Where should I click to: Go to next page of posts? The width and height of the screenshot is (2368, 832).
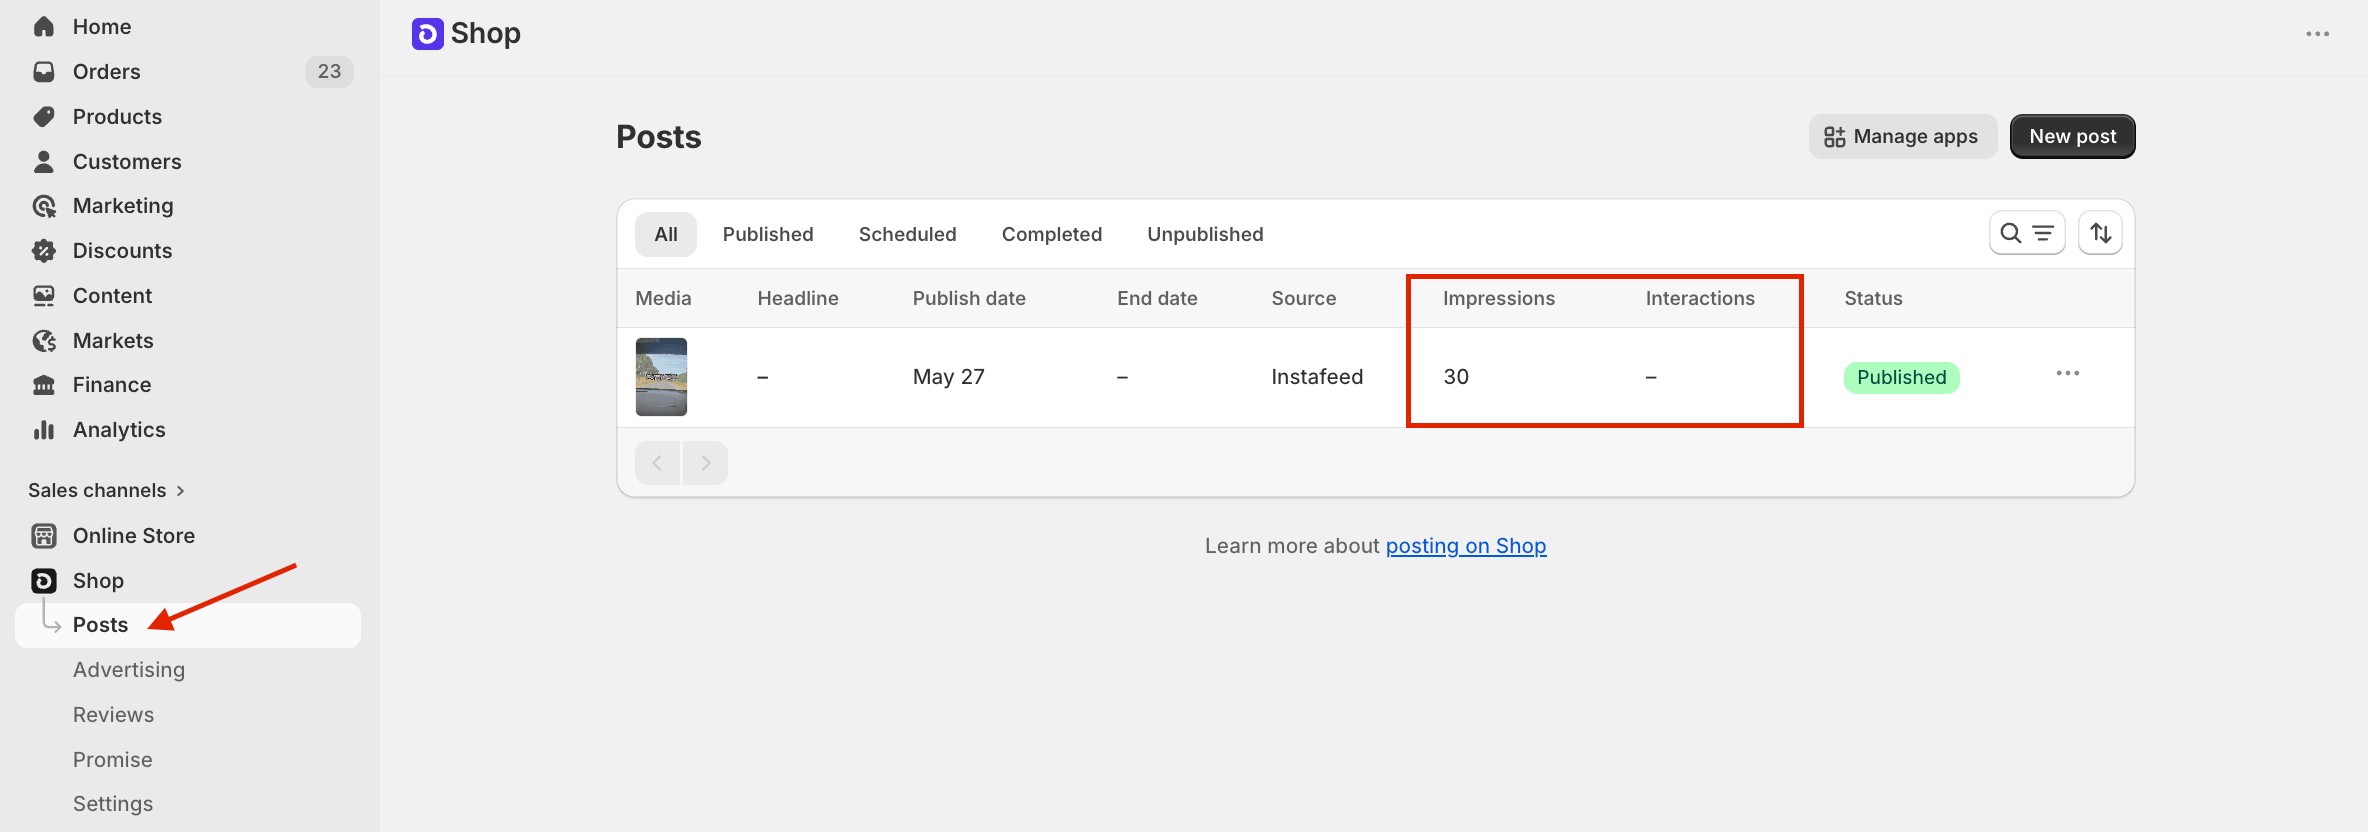point(705,463)
